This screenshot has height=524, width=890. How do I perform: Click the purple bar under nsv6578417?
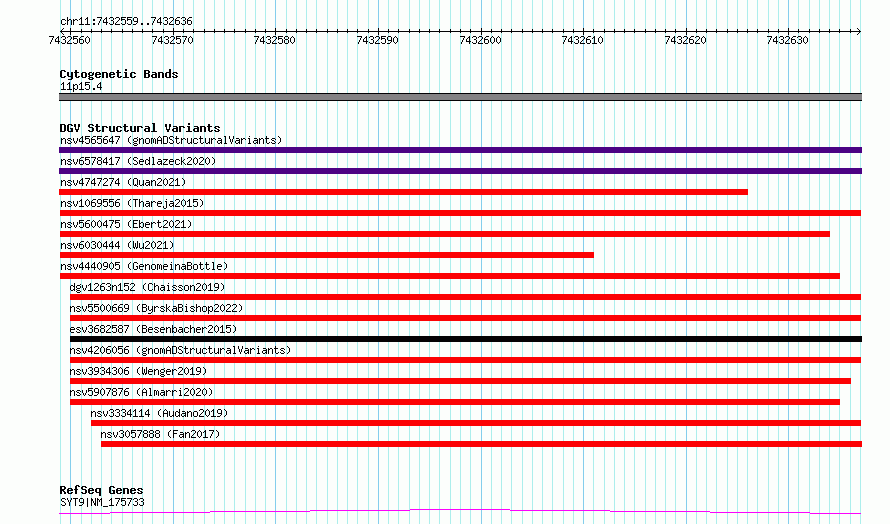[x=460, y=171]
